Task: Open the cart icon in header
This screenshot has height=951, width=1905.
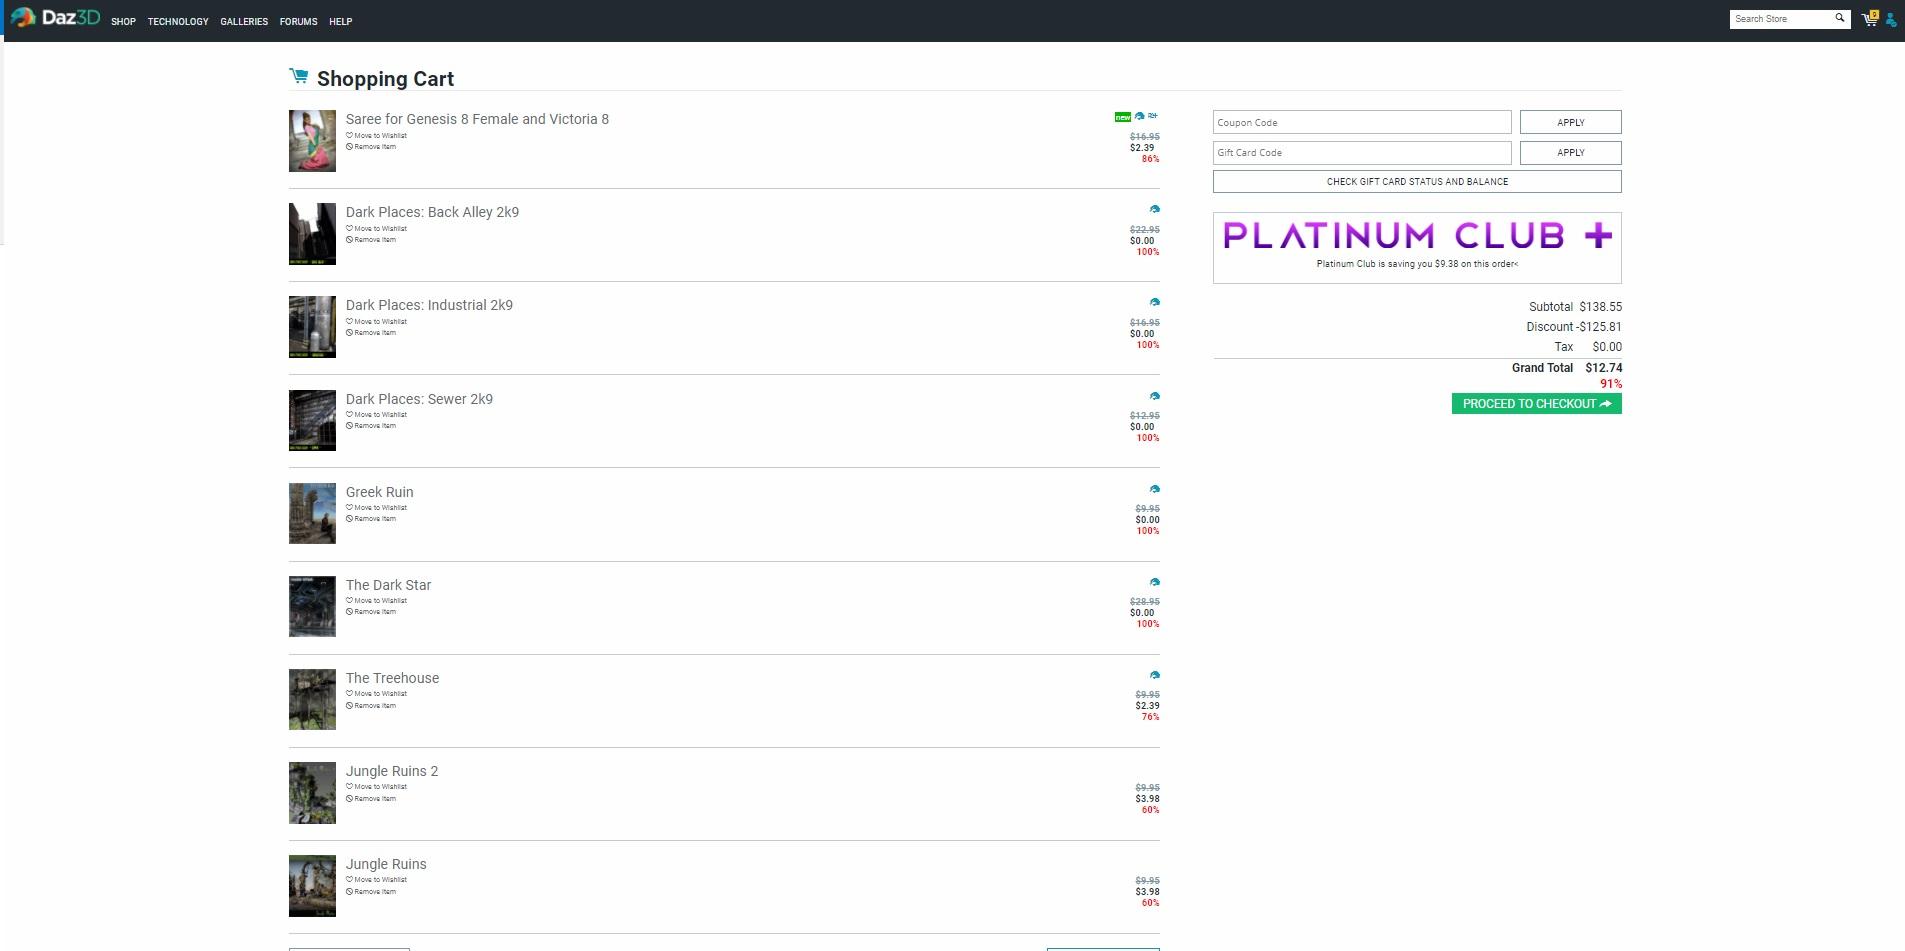Action: point(1868,19)
